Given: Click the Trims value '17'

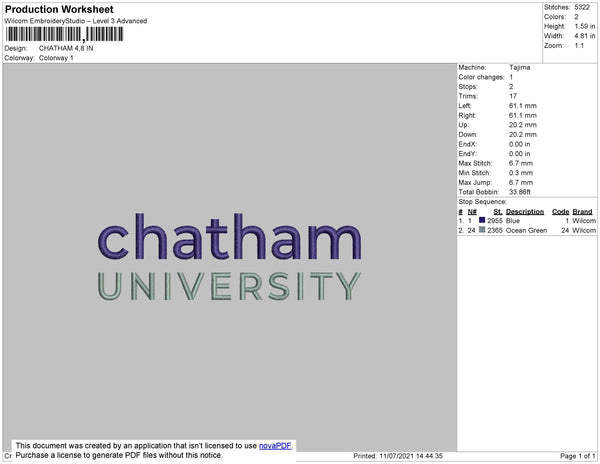Looking at the screenshot, I should tap(513, 96).
